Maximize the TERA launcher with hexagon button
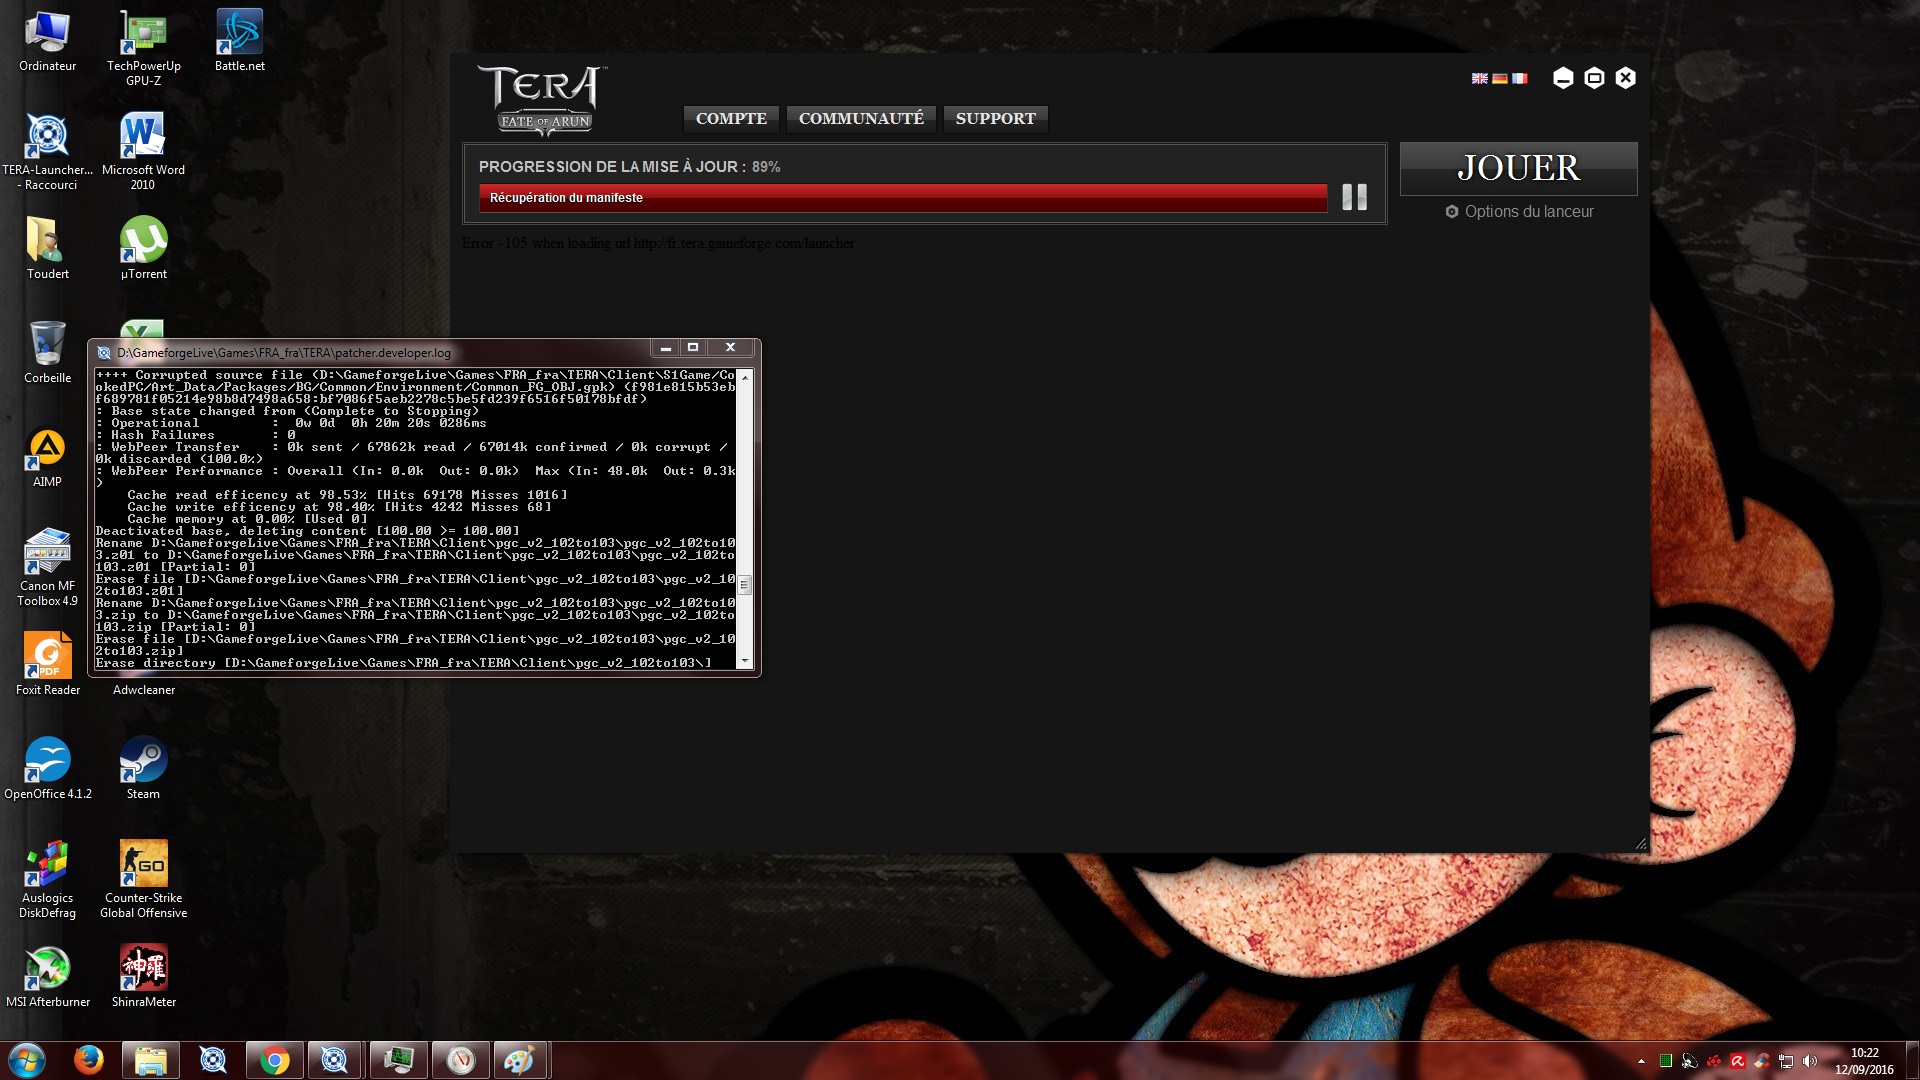Screen dimensions: 1920x1080 (1594, 78)
